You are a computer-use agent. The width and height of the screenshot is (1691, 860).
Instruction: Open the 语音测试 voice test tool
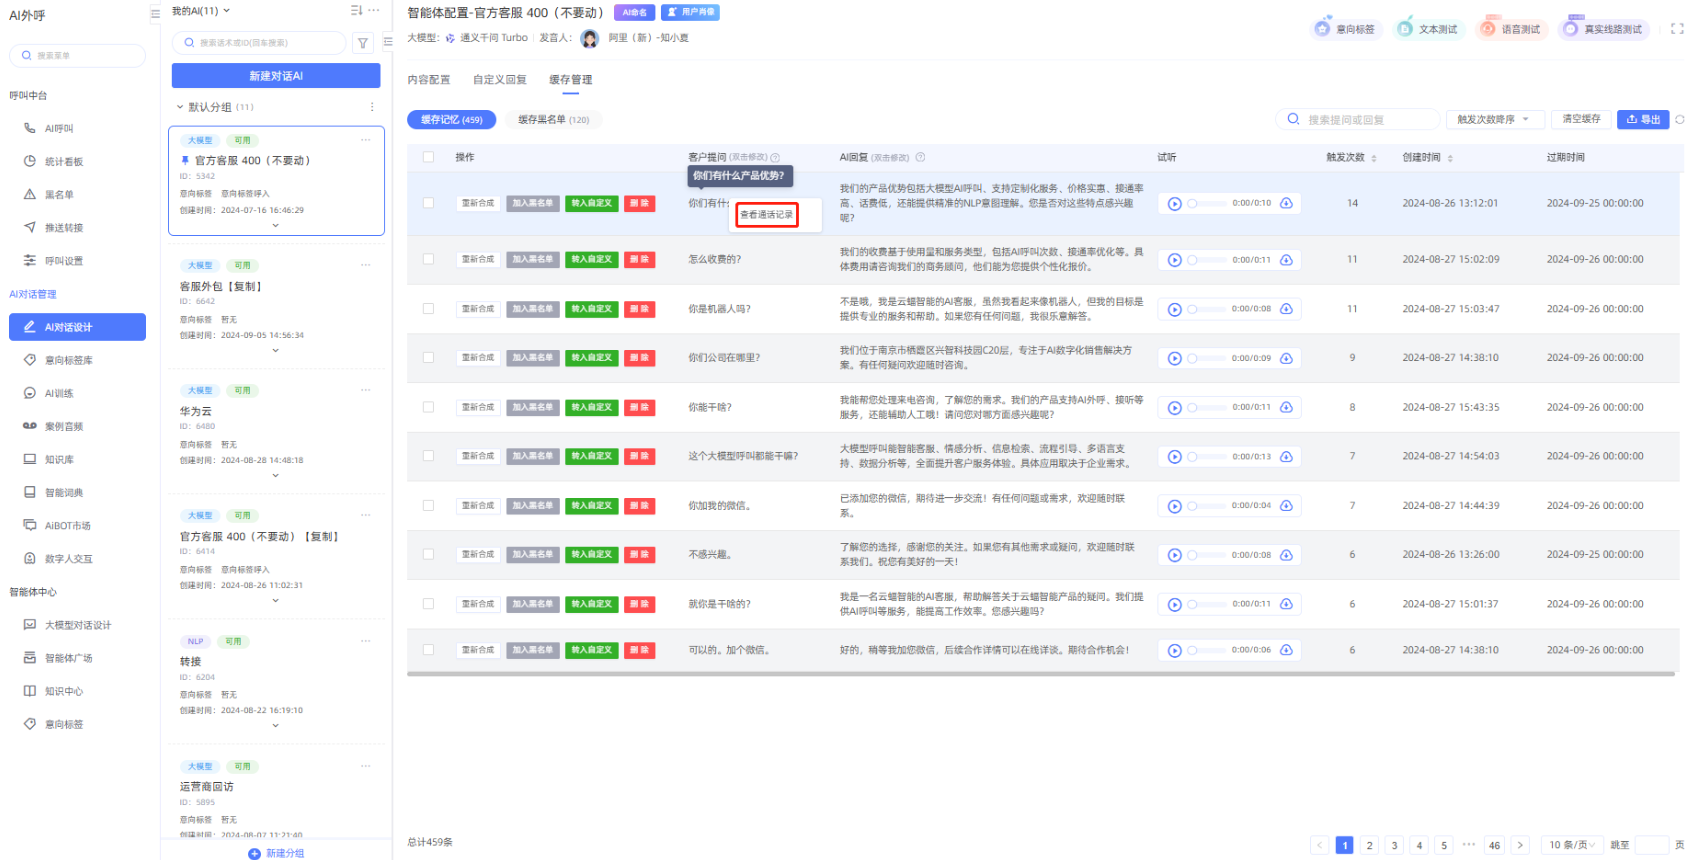click(x=1510, y=29)
